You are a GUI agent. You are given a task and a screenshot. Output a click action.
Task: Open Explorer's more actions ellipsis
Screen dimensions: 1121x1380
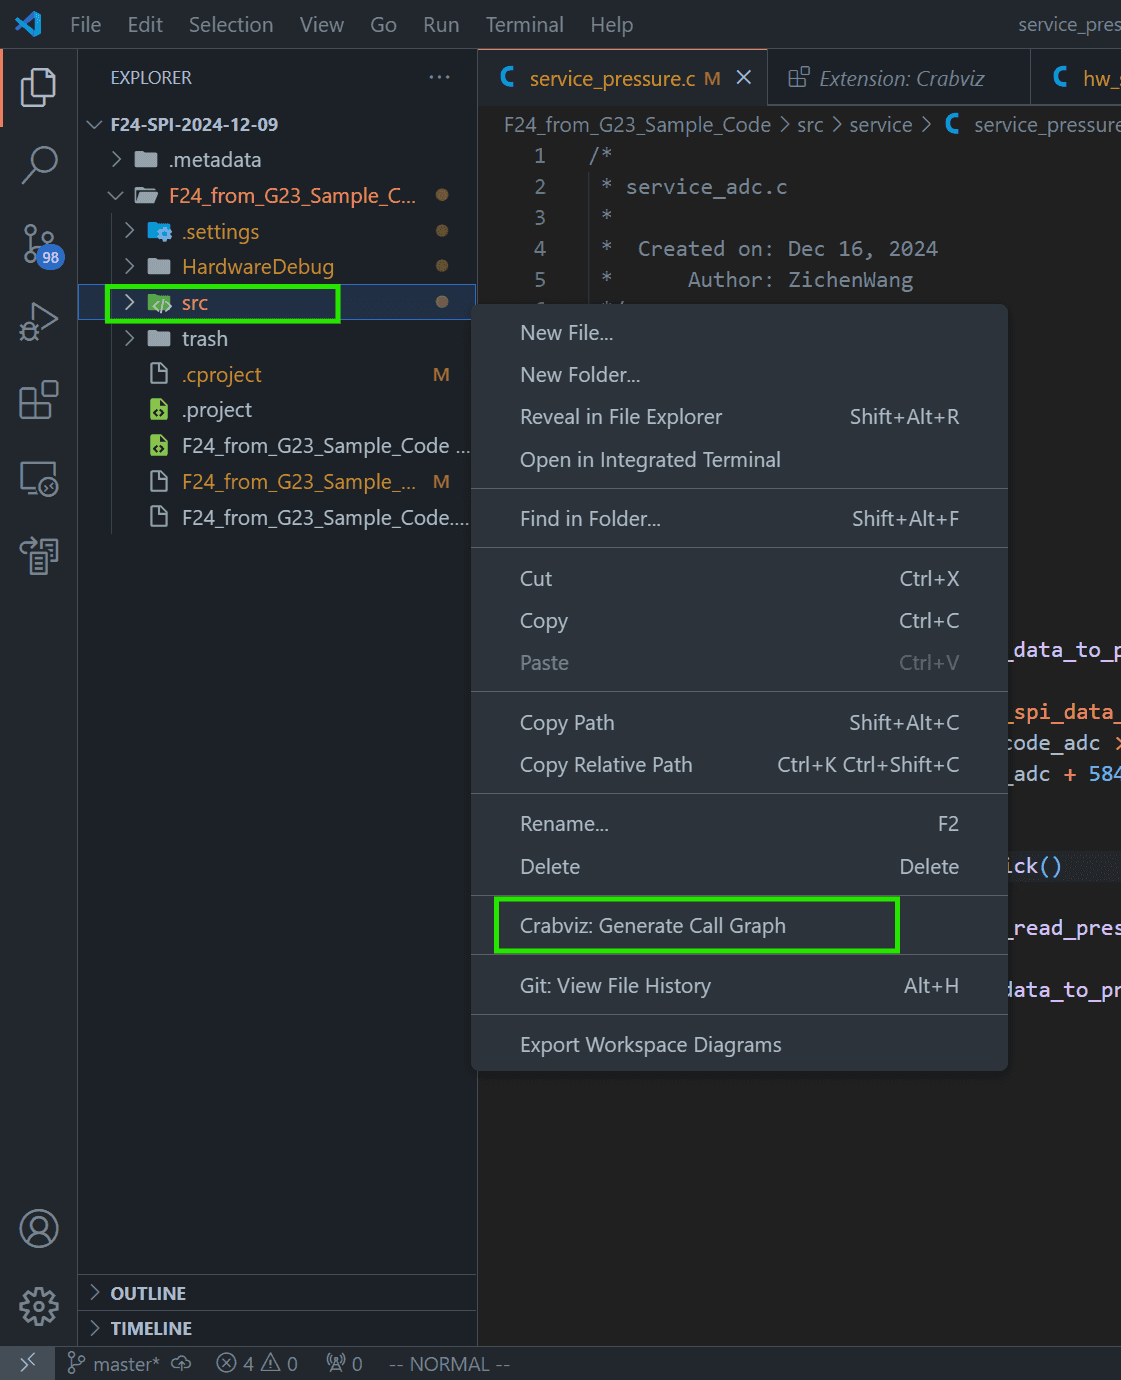click(x=439, y=78)
